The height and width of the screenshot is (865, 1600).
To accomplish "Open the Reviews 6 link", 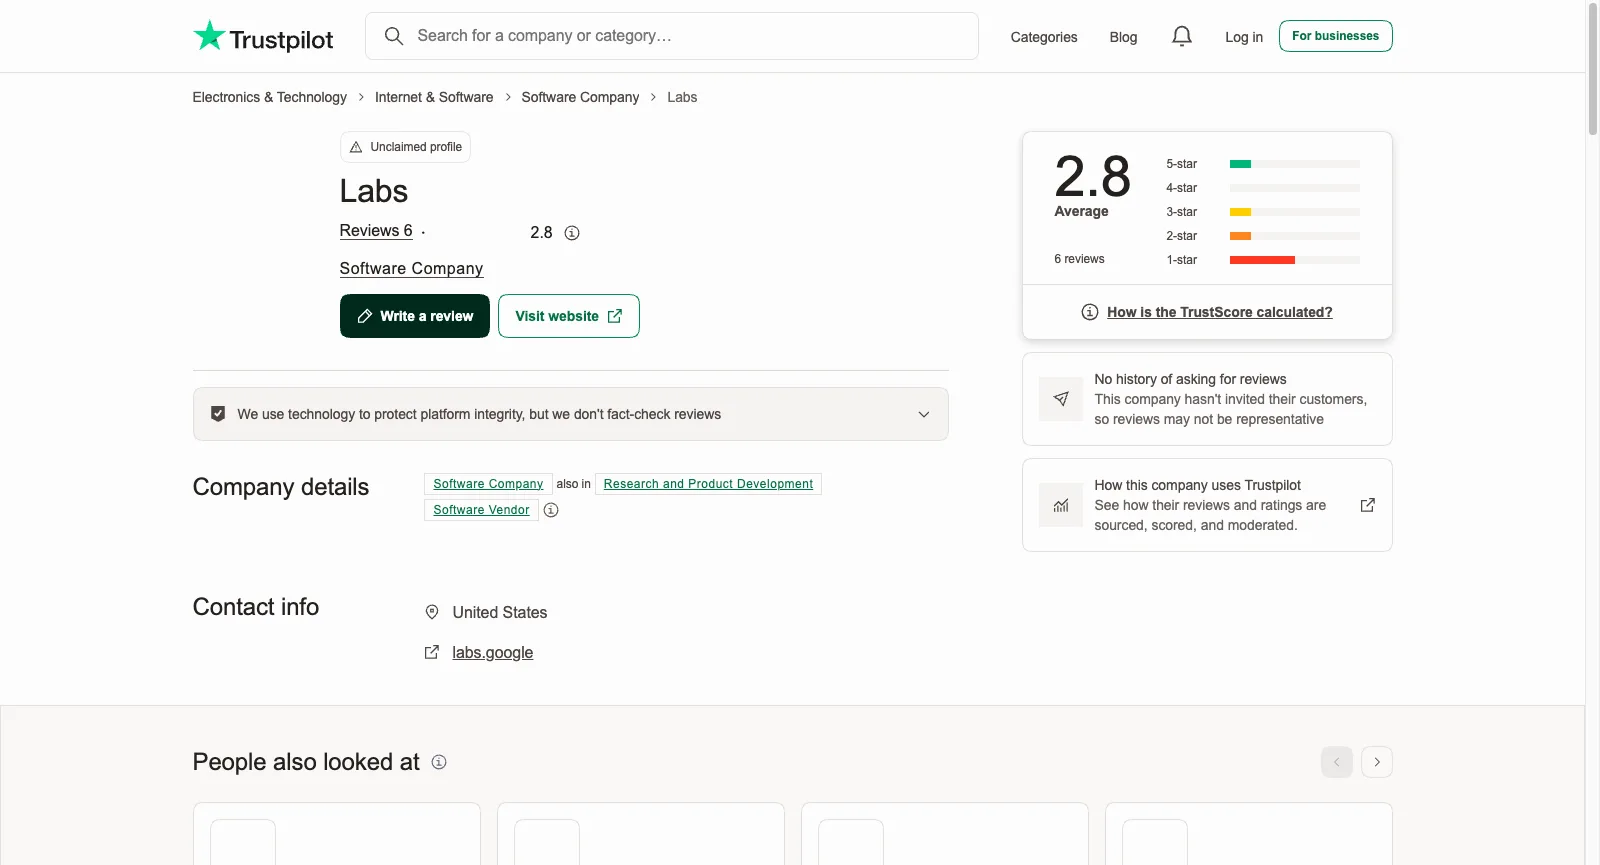I will [x=376, y=231].
